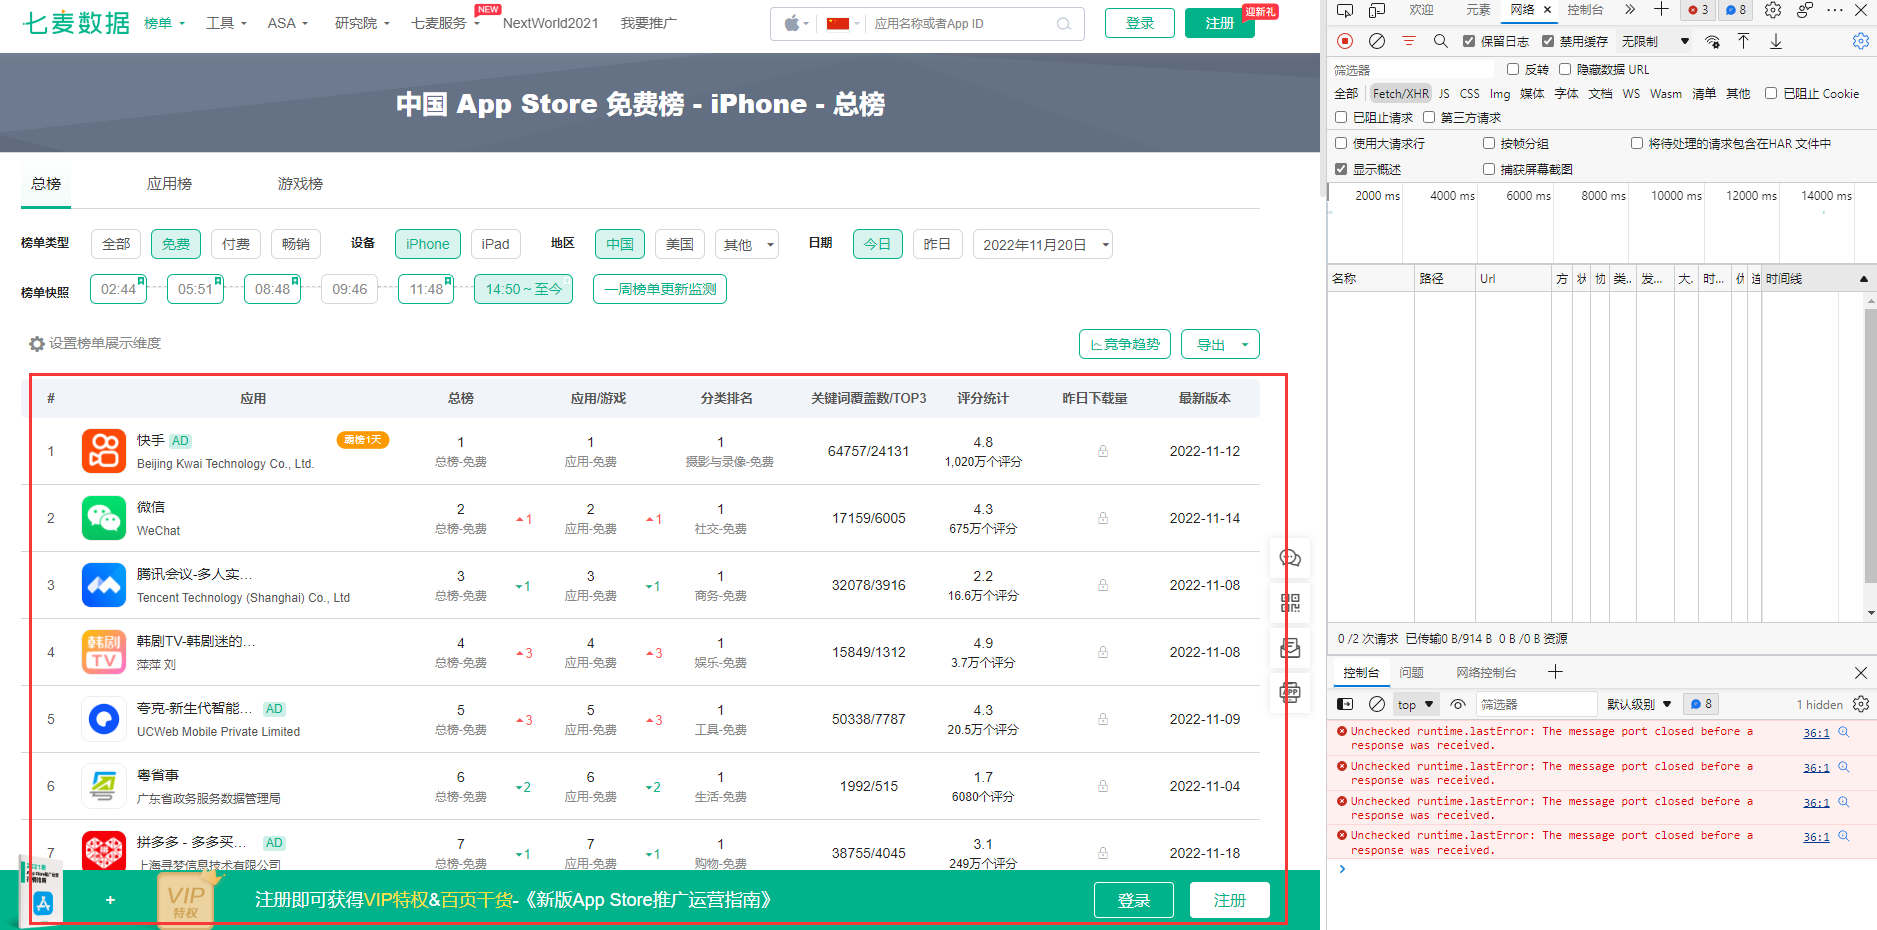Enable 使用大请求行 checkbox
Image resolution: width=1877 pixels, height=930 pixels.
[1341, 143]
